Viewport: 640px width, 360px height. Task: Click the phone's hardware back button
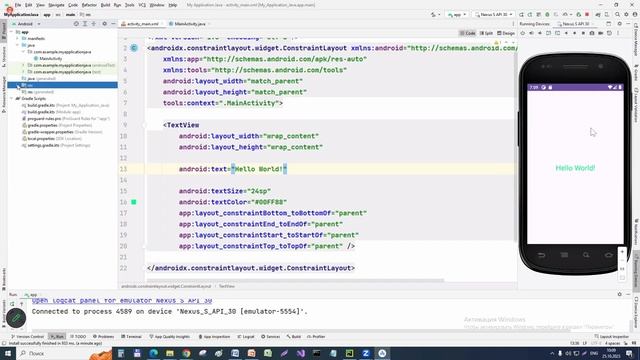(542, 255)
